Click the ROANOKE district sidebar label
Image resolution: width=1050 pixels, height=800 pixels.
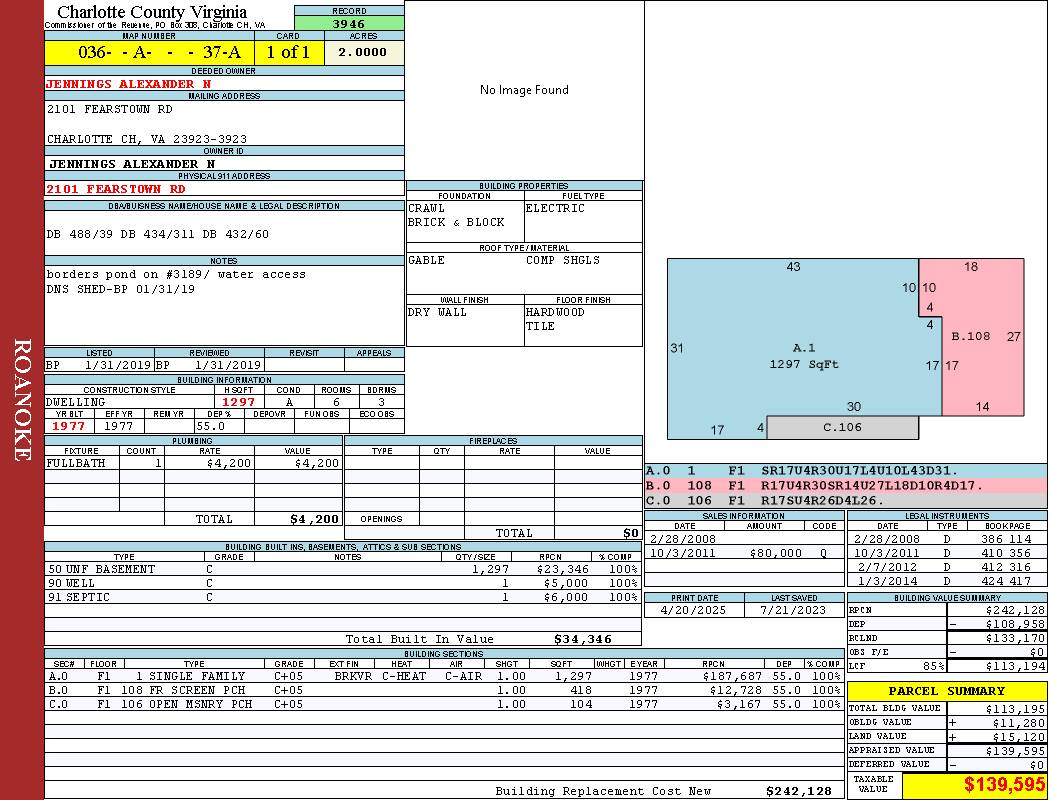[x=22, y=400]
